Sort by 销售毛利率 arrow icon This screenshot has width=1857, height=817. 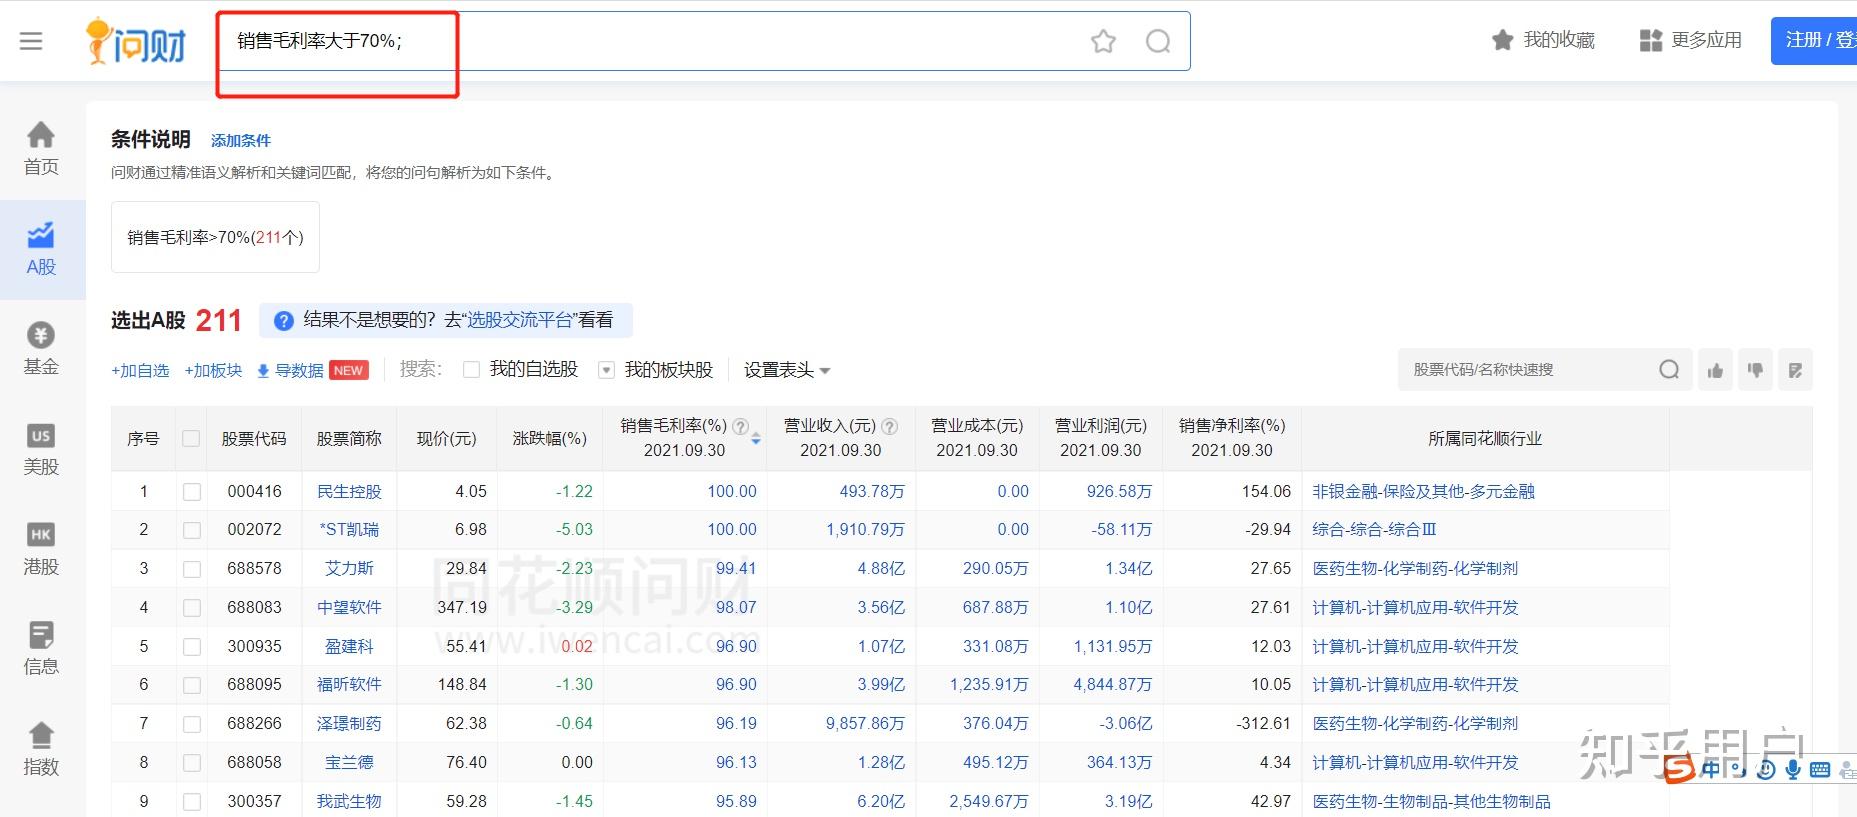point(756,439)
